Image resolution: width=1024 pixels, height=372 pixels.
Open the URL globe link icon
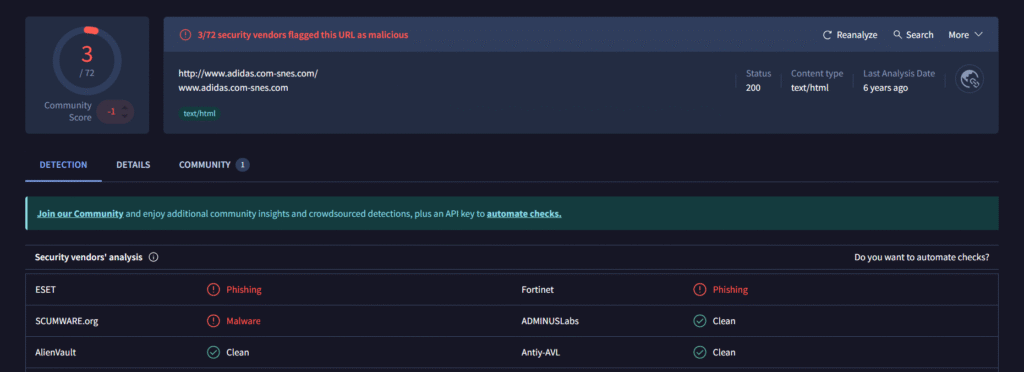(969, 79)
